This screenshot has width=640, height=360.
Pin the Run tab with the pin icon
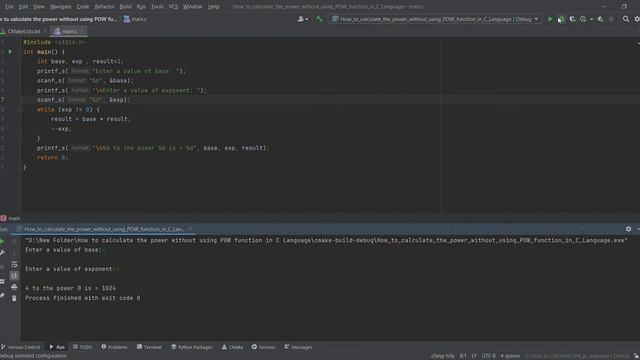coord(2,296)
